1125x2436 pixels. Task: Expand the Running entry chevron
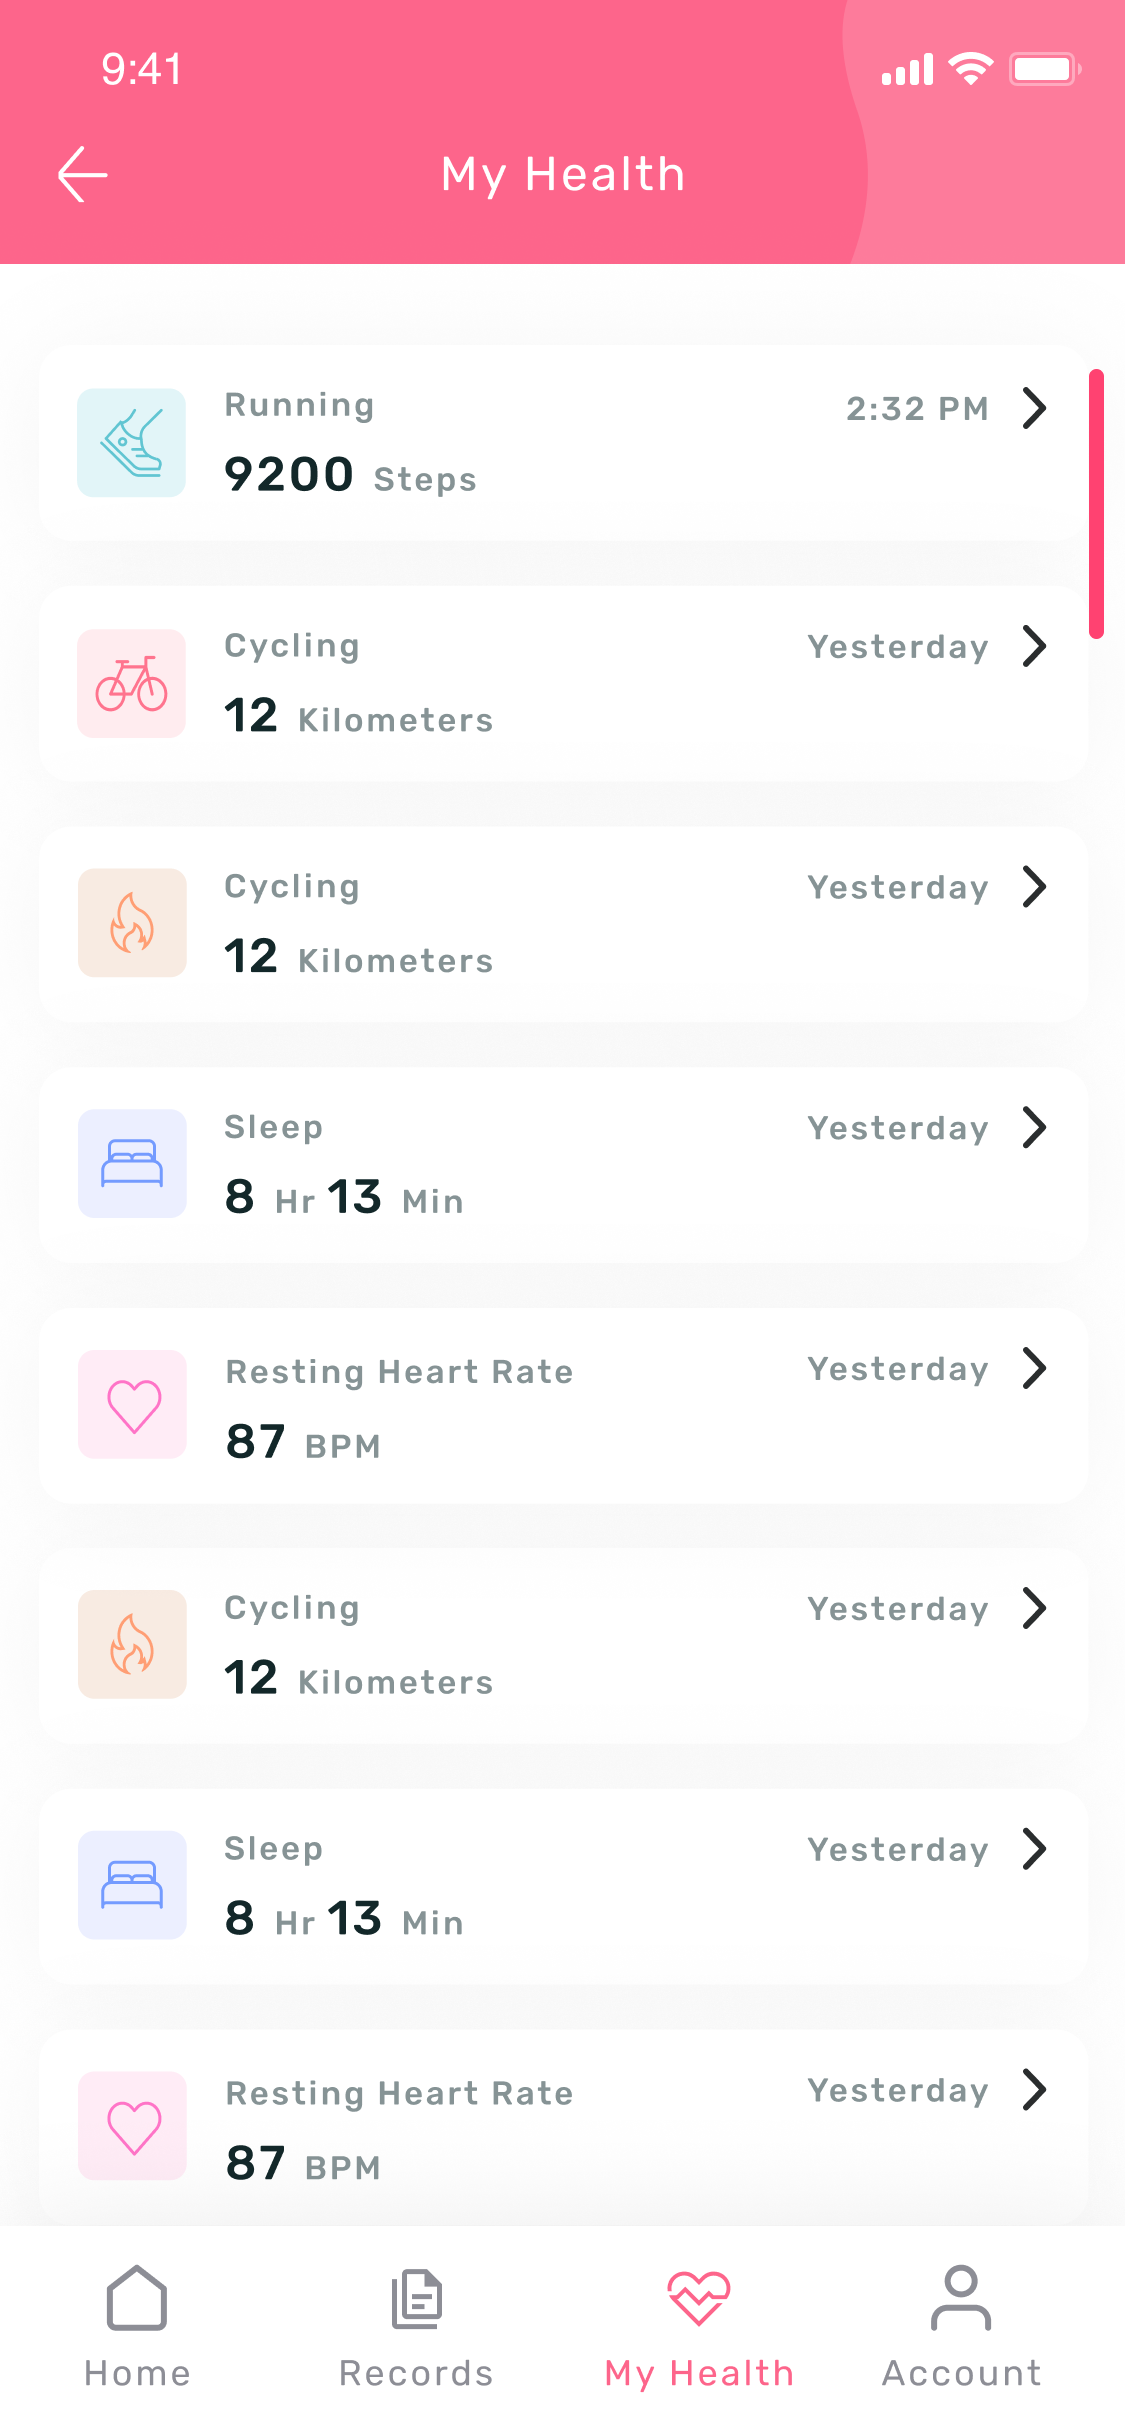click(1035, 408)
